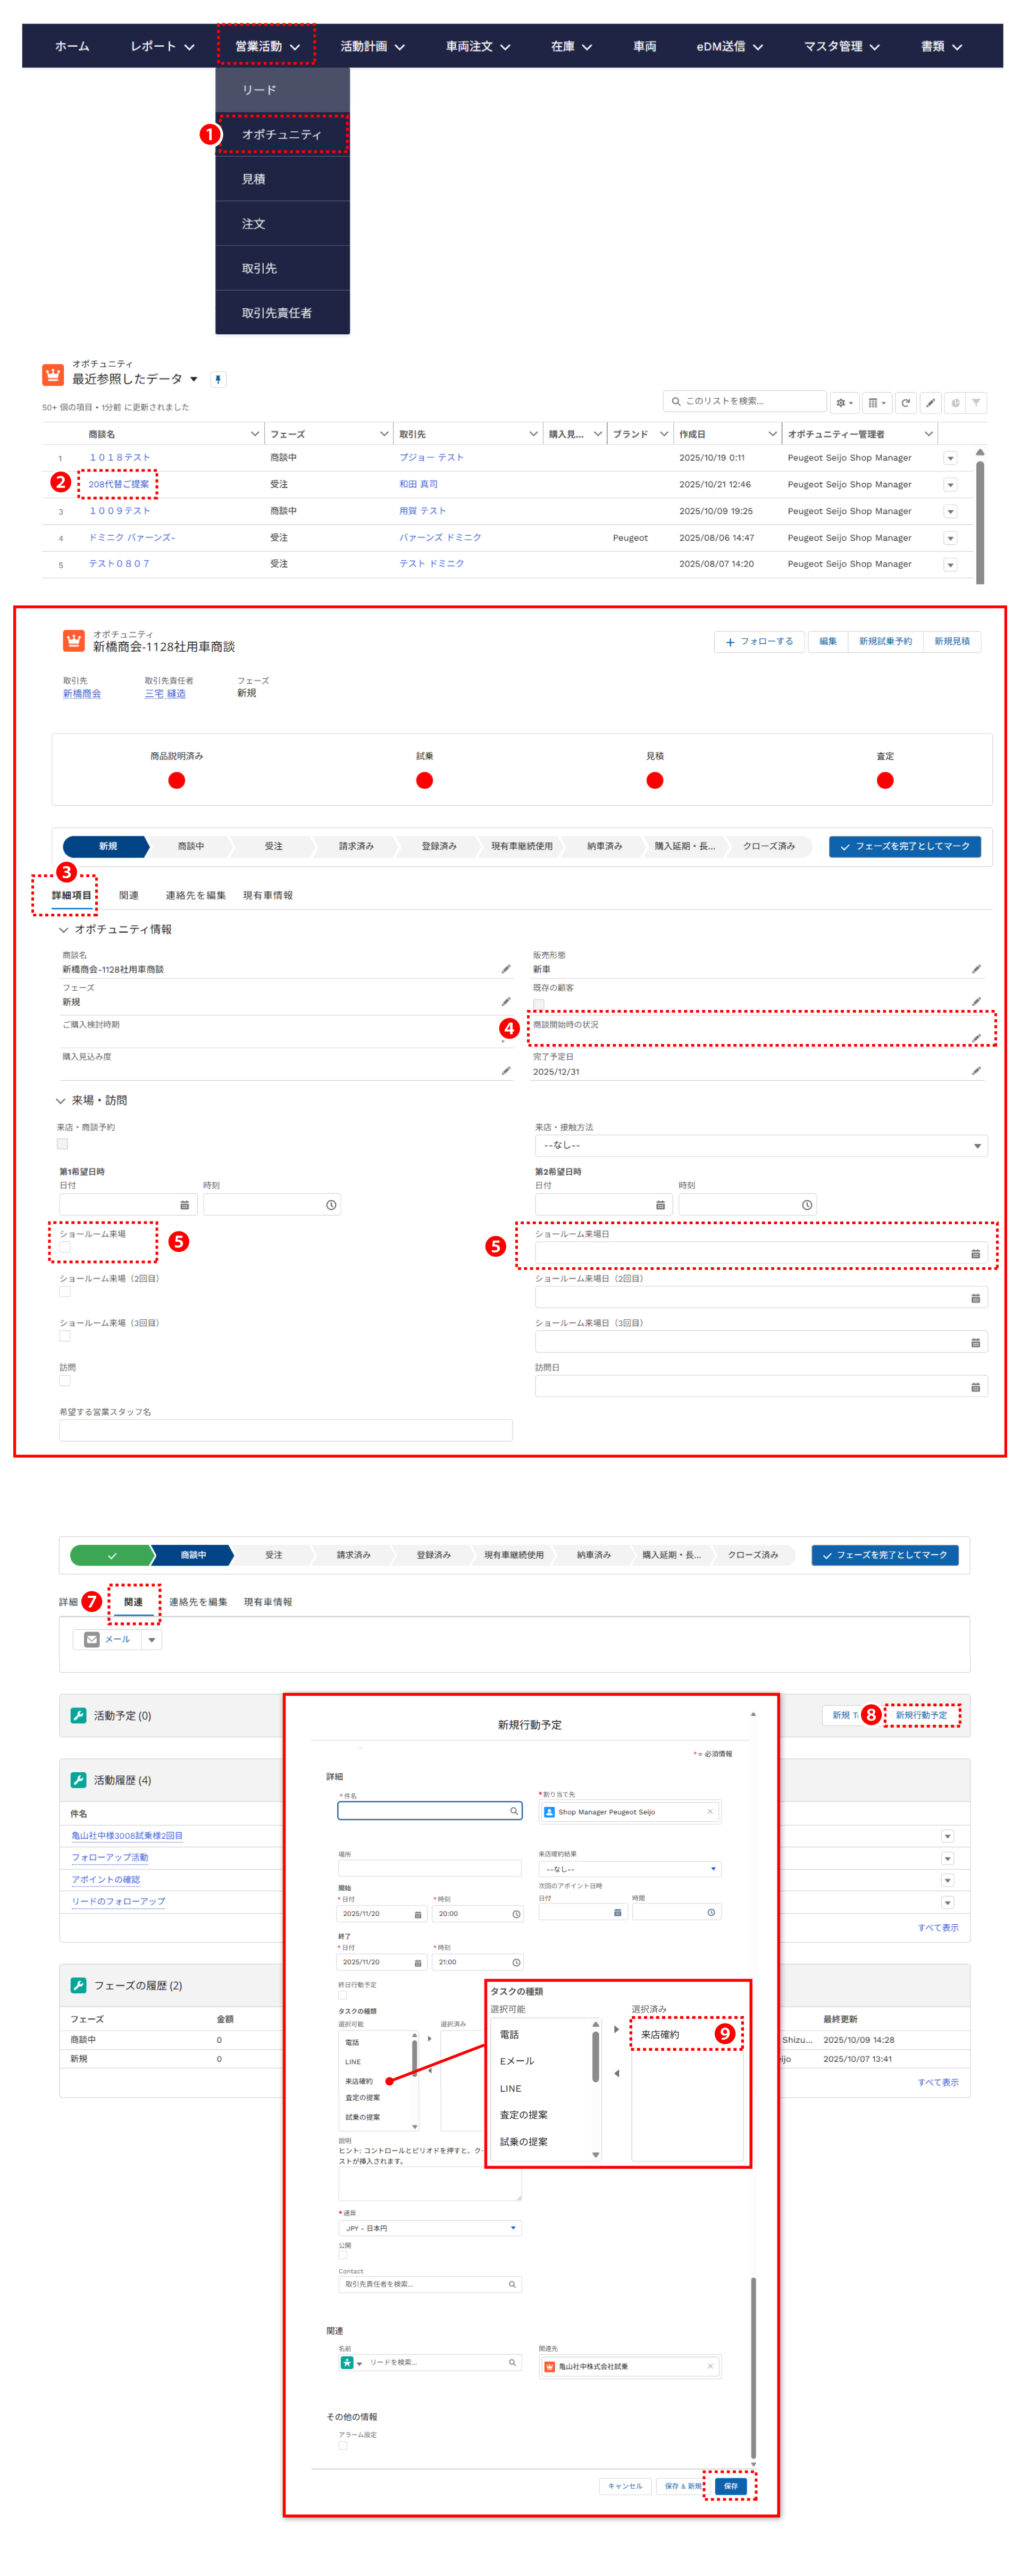
Task: Switch to the 詳細項目 tab
Action: tap(71, 895)
